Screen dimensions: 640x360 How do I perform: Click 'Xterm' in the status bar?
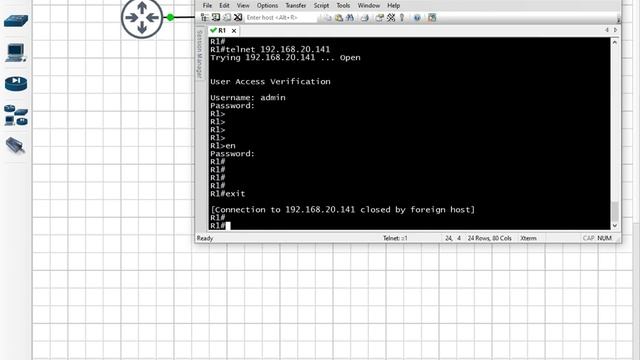528,238
